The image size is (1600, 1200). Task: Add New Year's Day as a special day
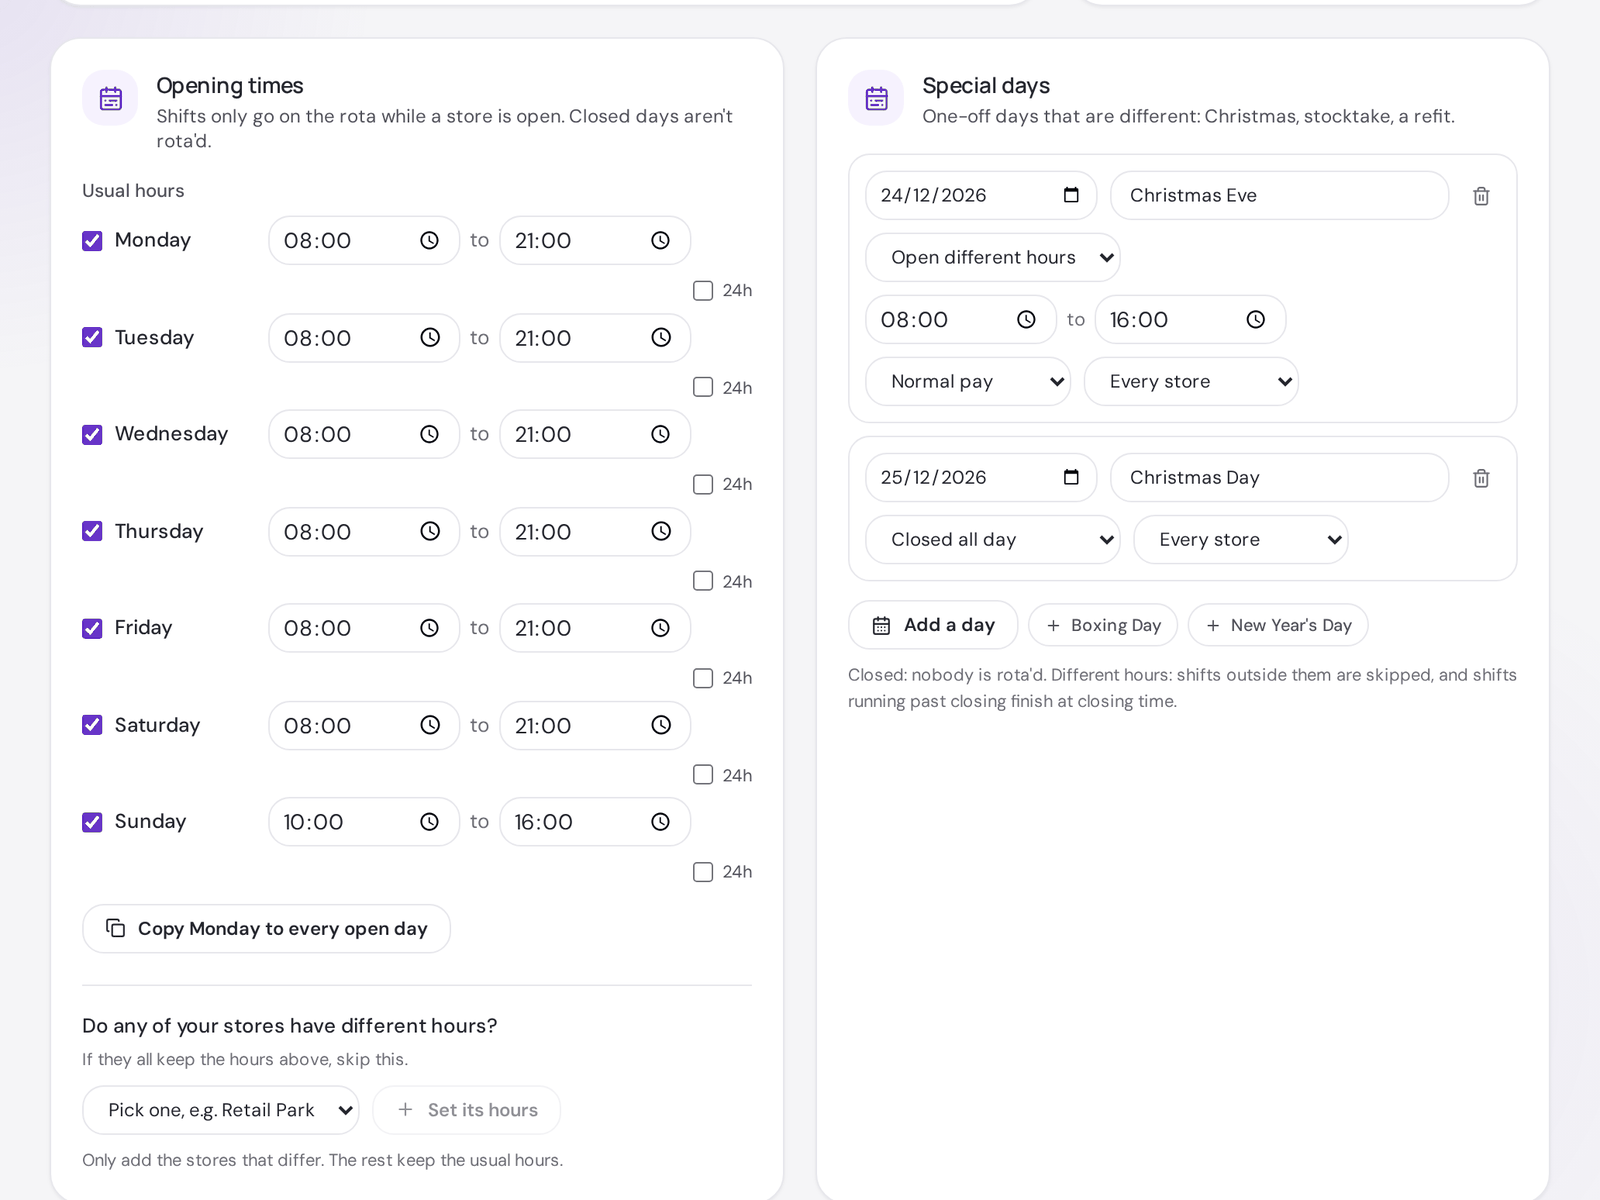point(1278,625)
